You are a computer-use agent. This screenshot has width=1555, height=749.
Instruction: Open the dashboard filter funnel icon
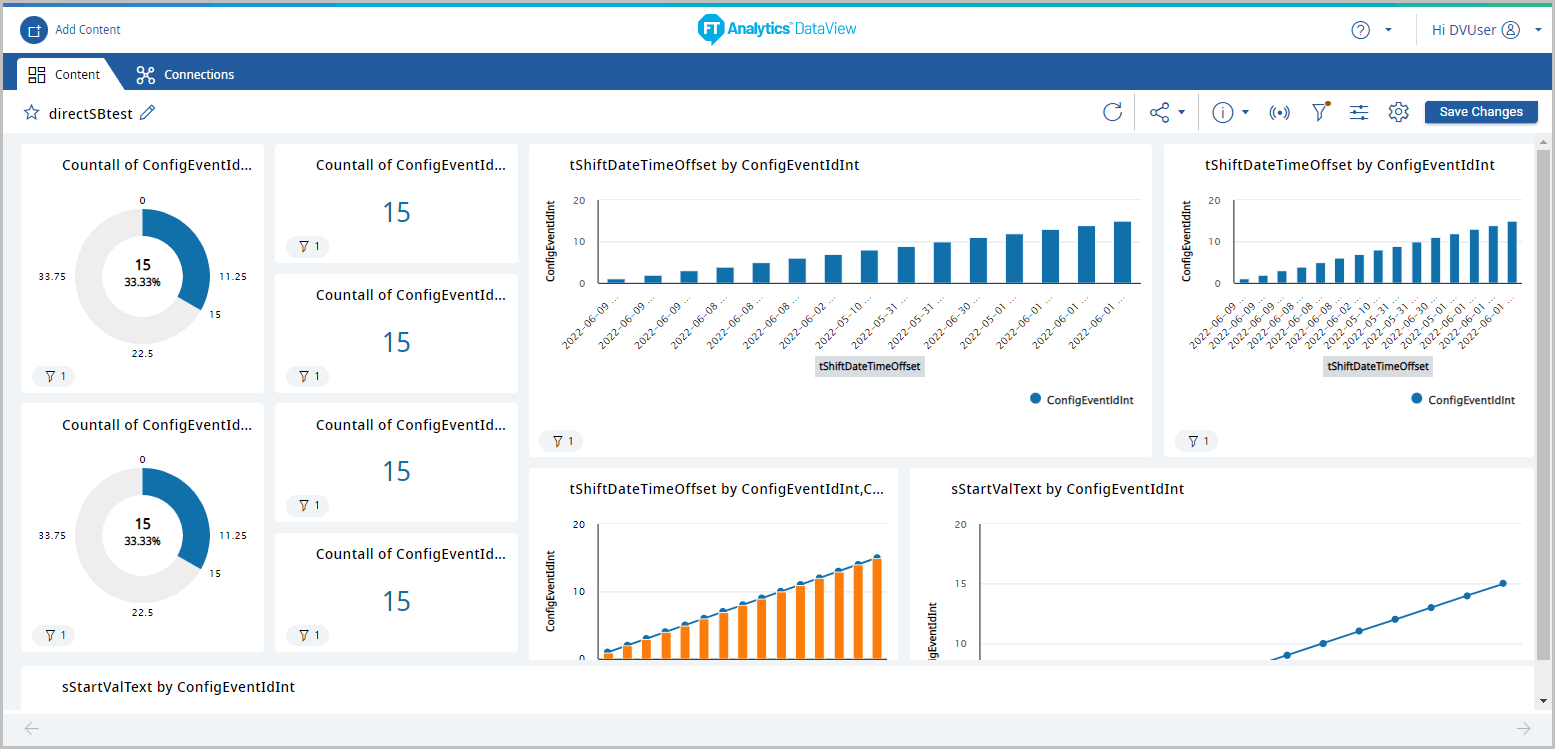pyautogui.click(x=1320, y=112)
